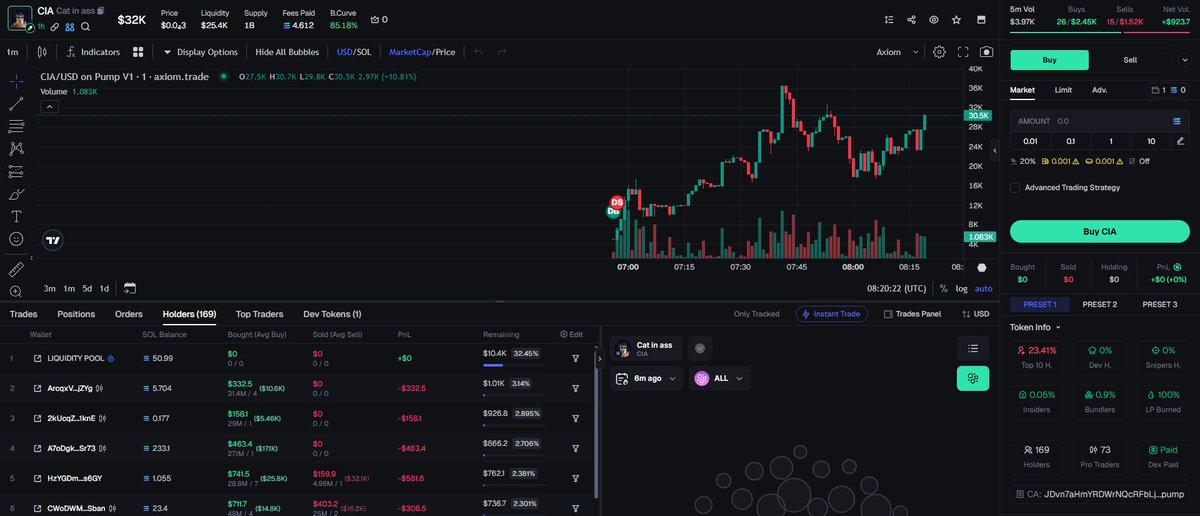Image resolution: width=1200 pixels, height=516 pixels.
Task: Share this token page
Action: pyautogui.click(x=911, y=19)
